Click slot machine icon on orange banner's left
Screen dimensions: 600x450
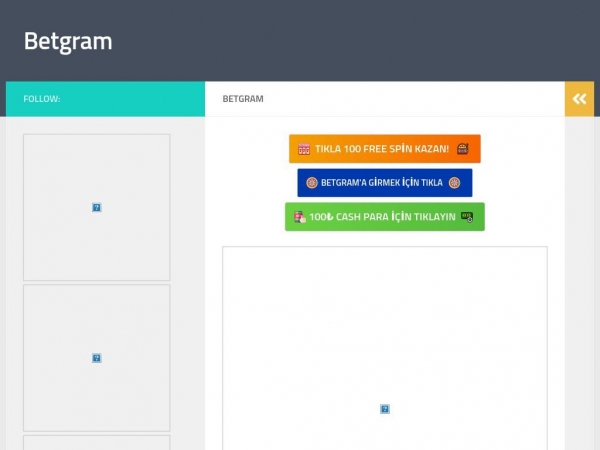coord(304,149)
